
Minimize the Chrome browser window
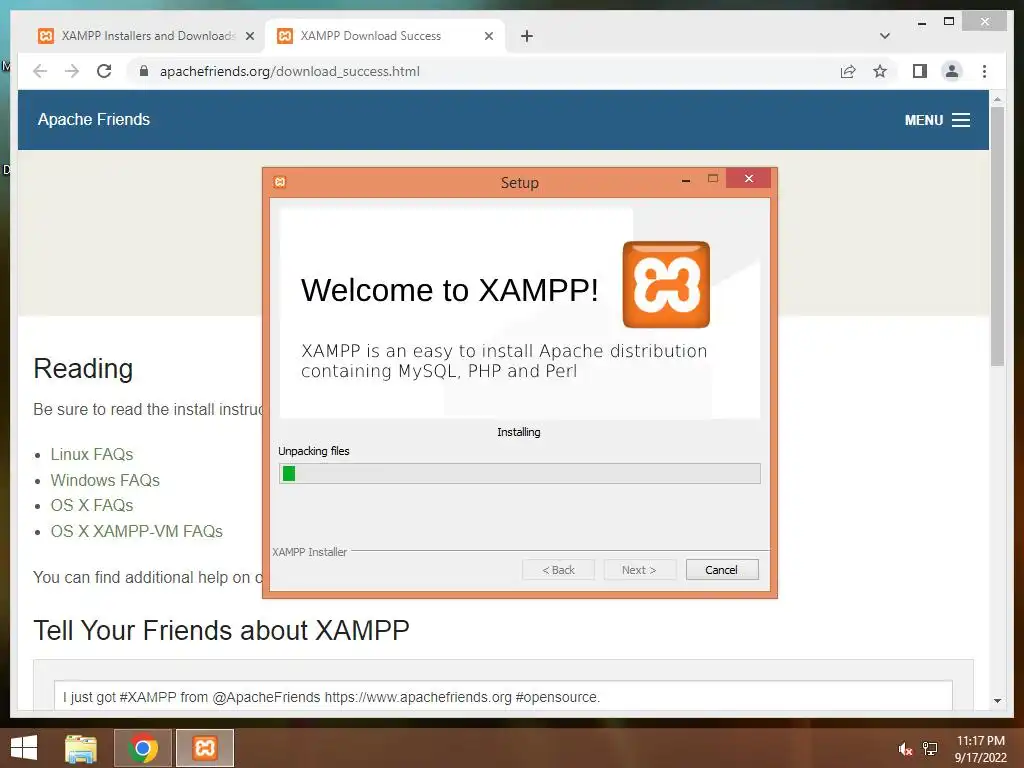coord(921,22)
